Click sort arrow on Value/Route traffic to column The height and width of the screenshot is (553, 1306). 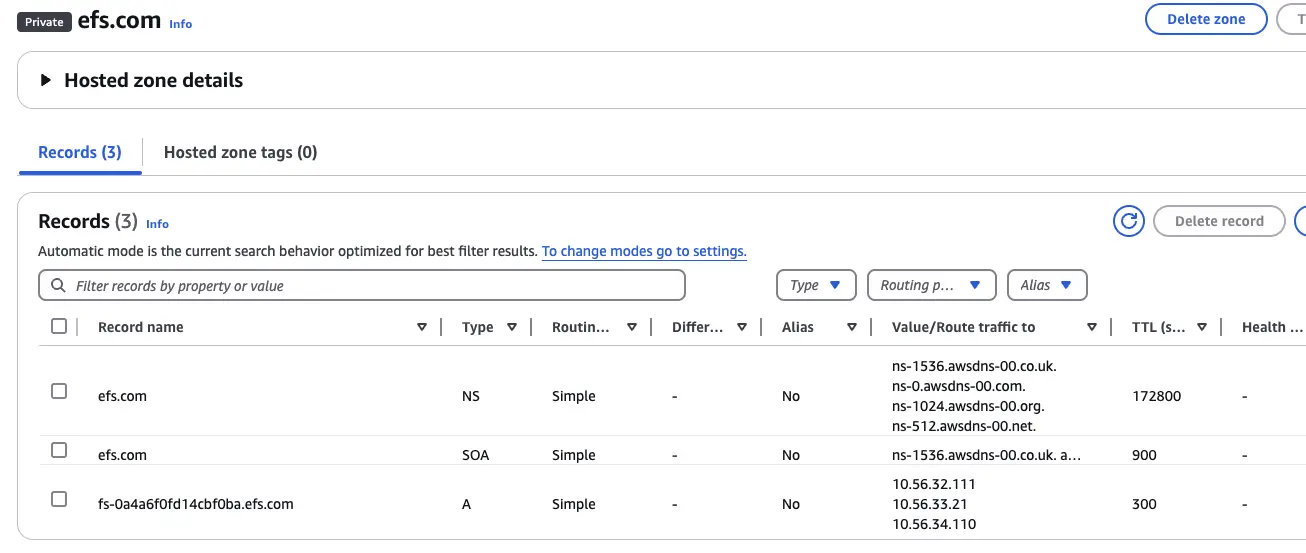[1092, 327]
